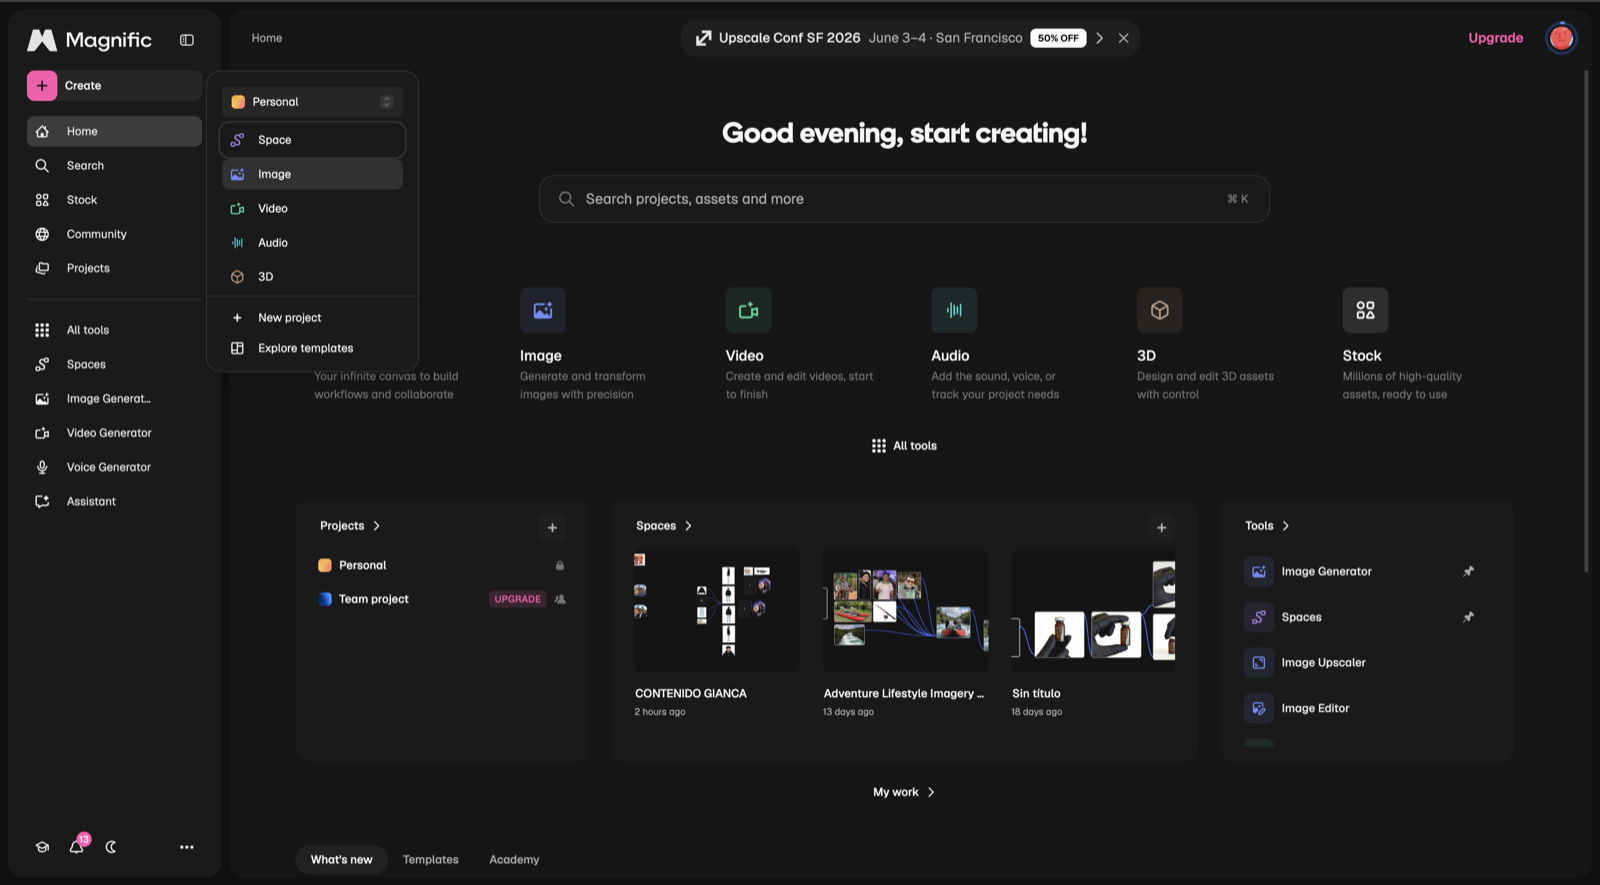Click the pink Create plus button
The width and height of the screenshot is (1600, 885).
tap(42, 86)
